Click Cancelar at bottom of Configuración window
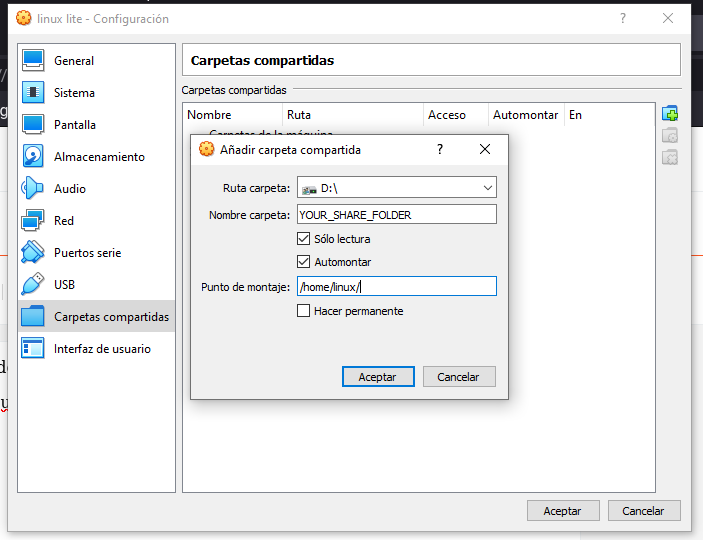The height and width of the screenshot is (540, 703). point(644,510)
